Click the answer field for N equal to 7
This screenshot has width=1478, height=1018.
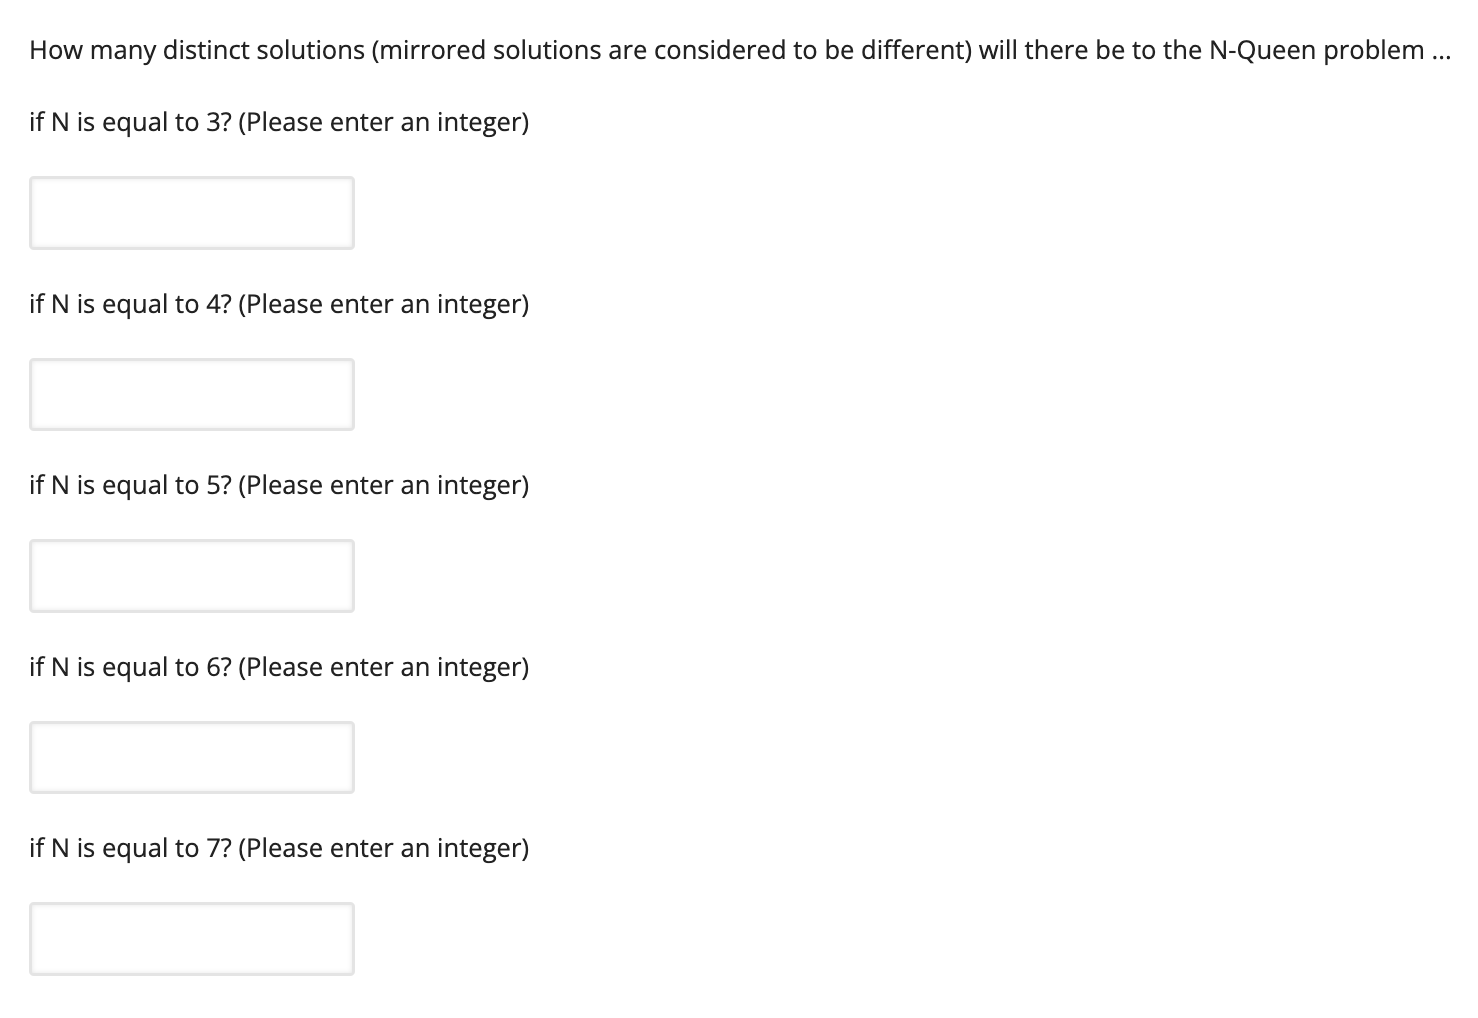pos(192,938)
